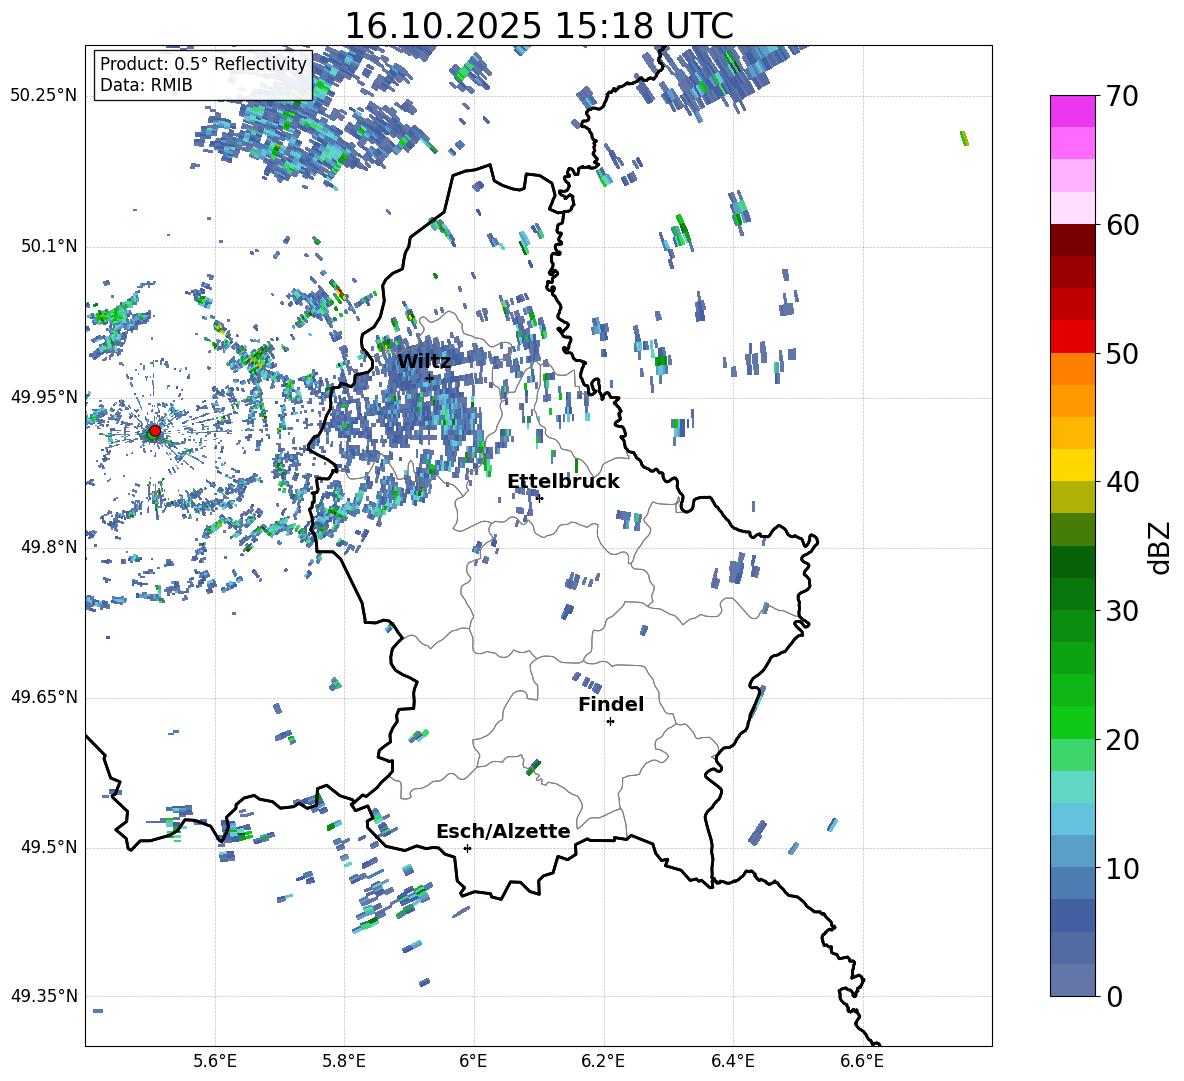Click the Data: RMIB text

click(146, 85)
